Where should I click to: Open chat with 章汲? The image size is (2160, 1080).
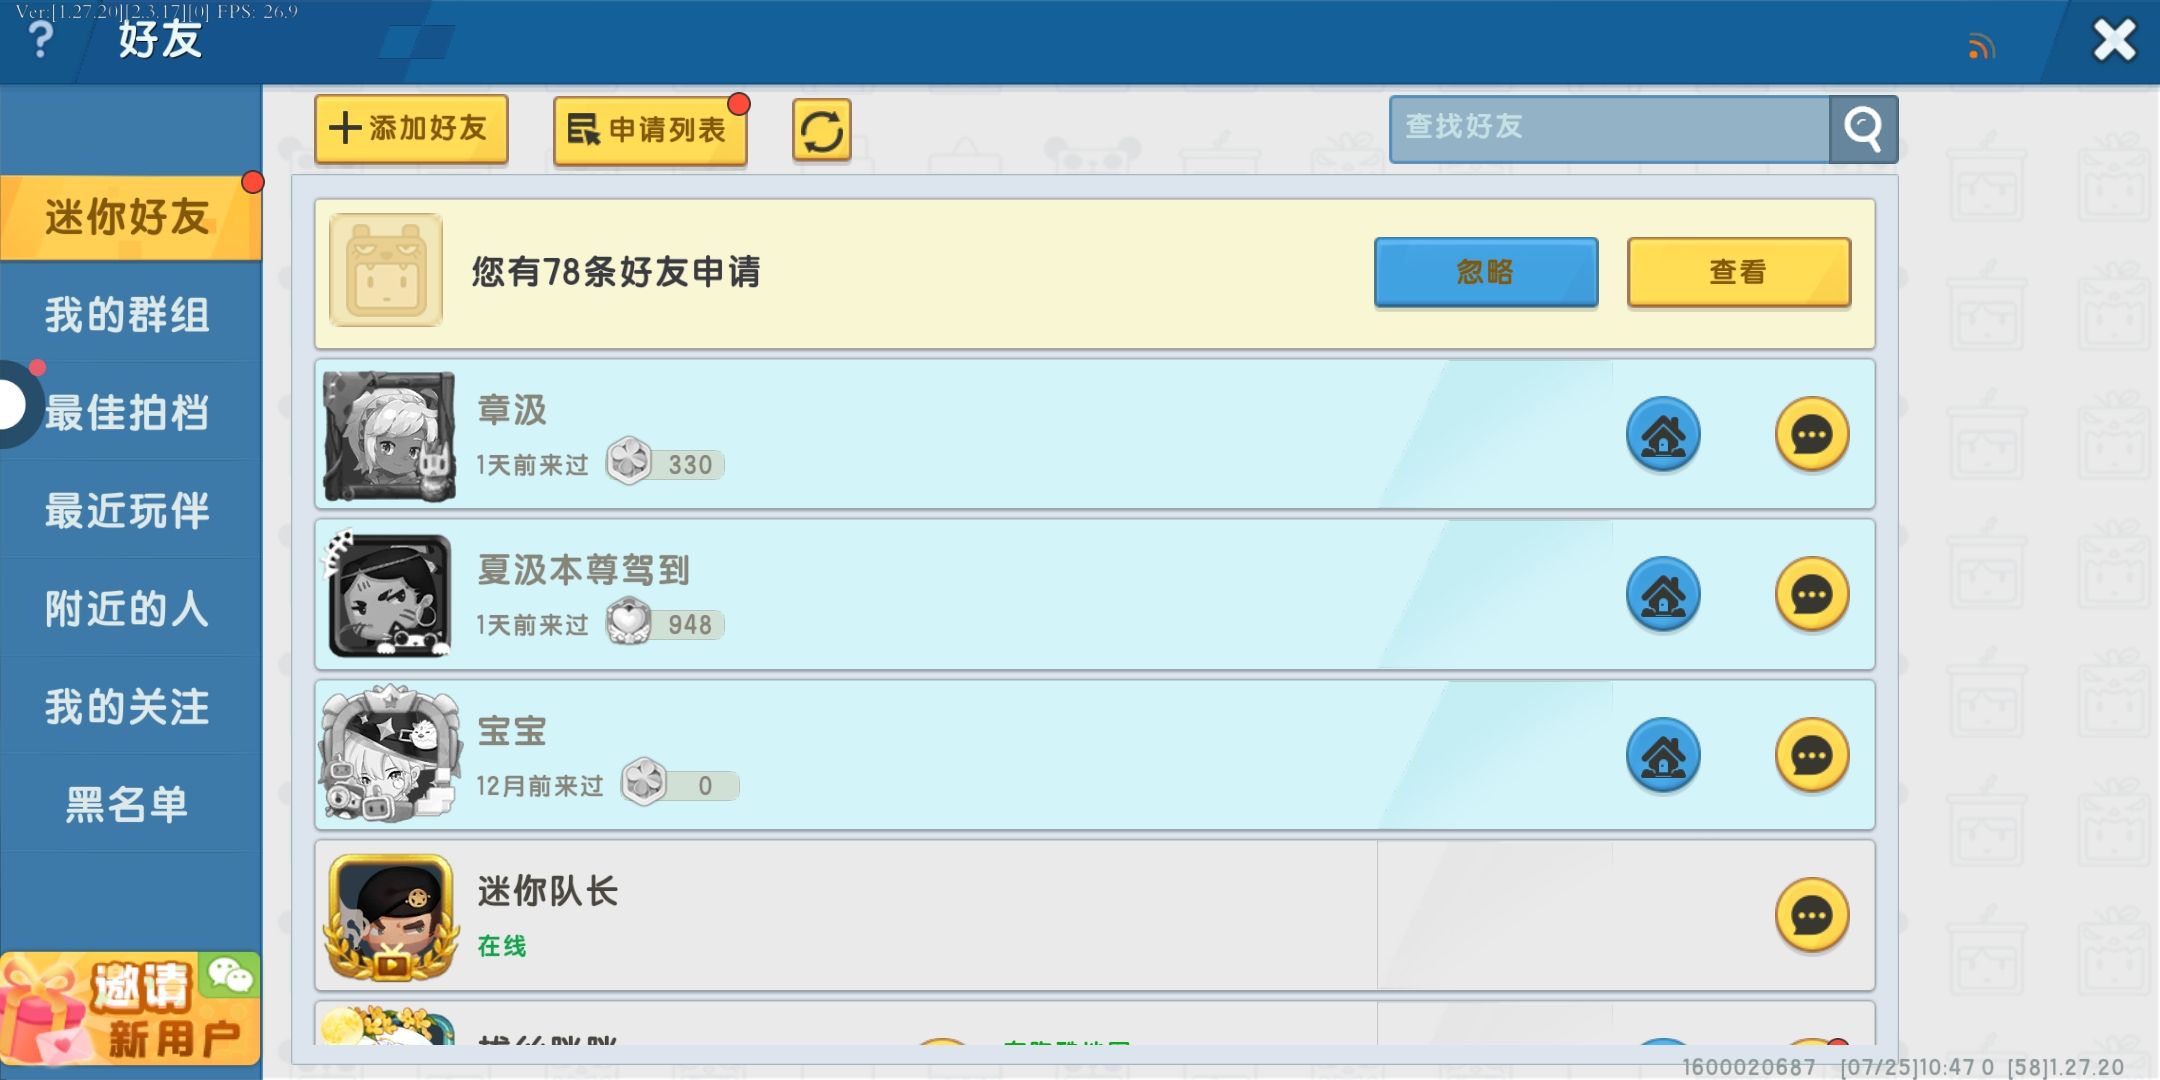pyautogui.click(x=1811, y=435)
